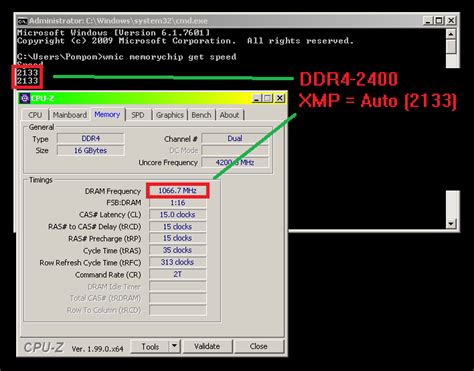This screenshot has width=474, height=371.
Task: Click the Channel # value Dual
Action: (235, 138)
